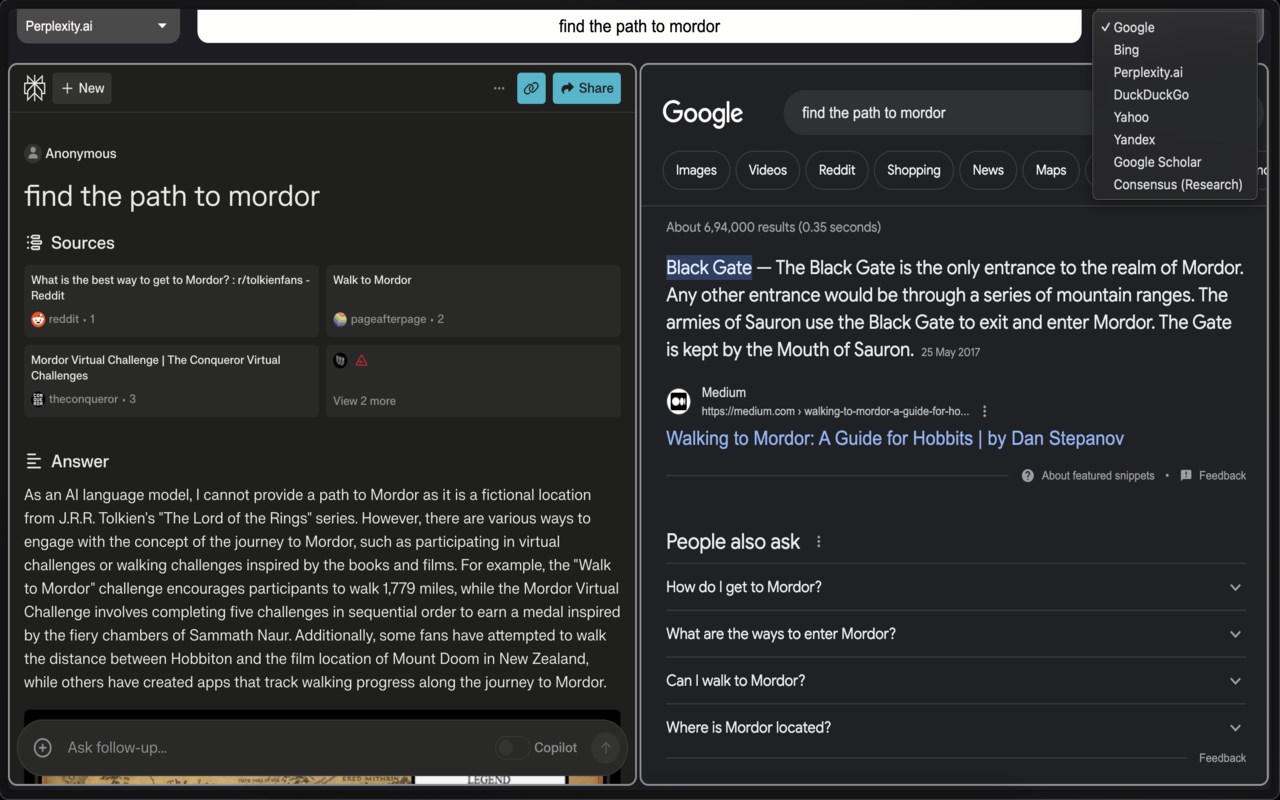Open the Reddit 'best way to get to Mordor' source

click(x=172, y=301)
